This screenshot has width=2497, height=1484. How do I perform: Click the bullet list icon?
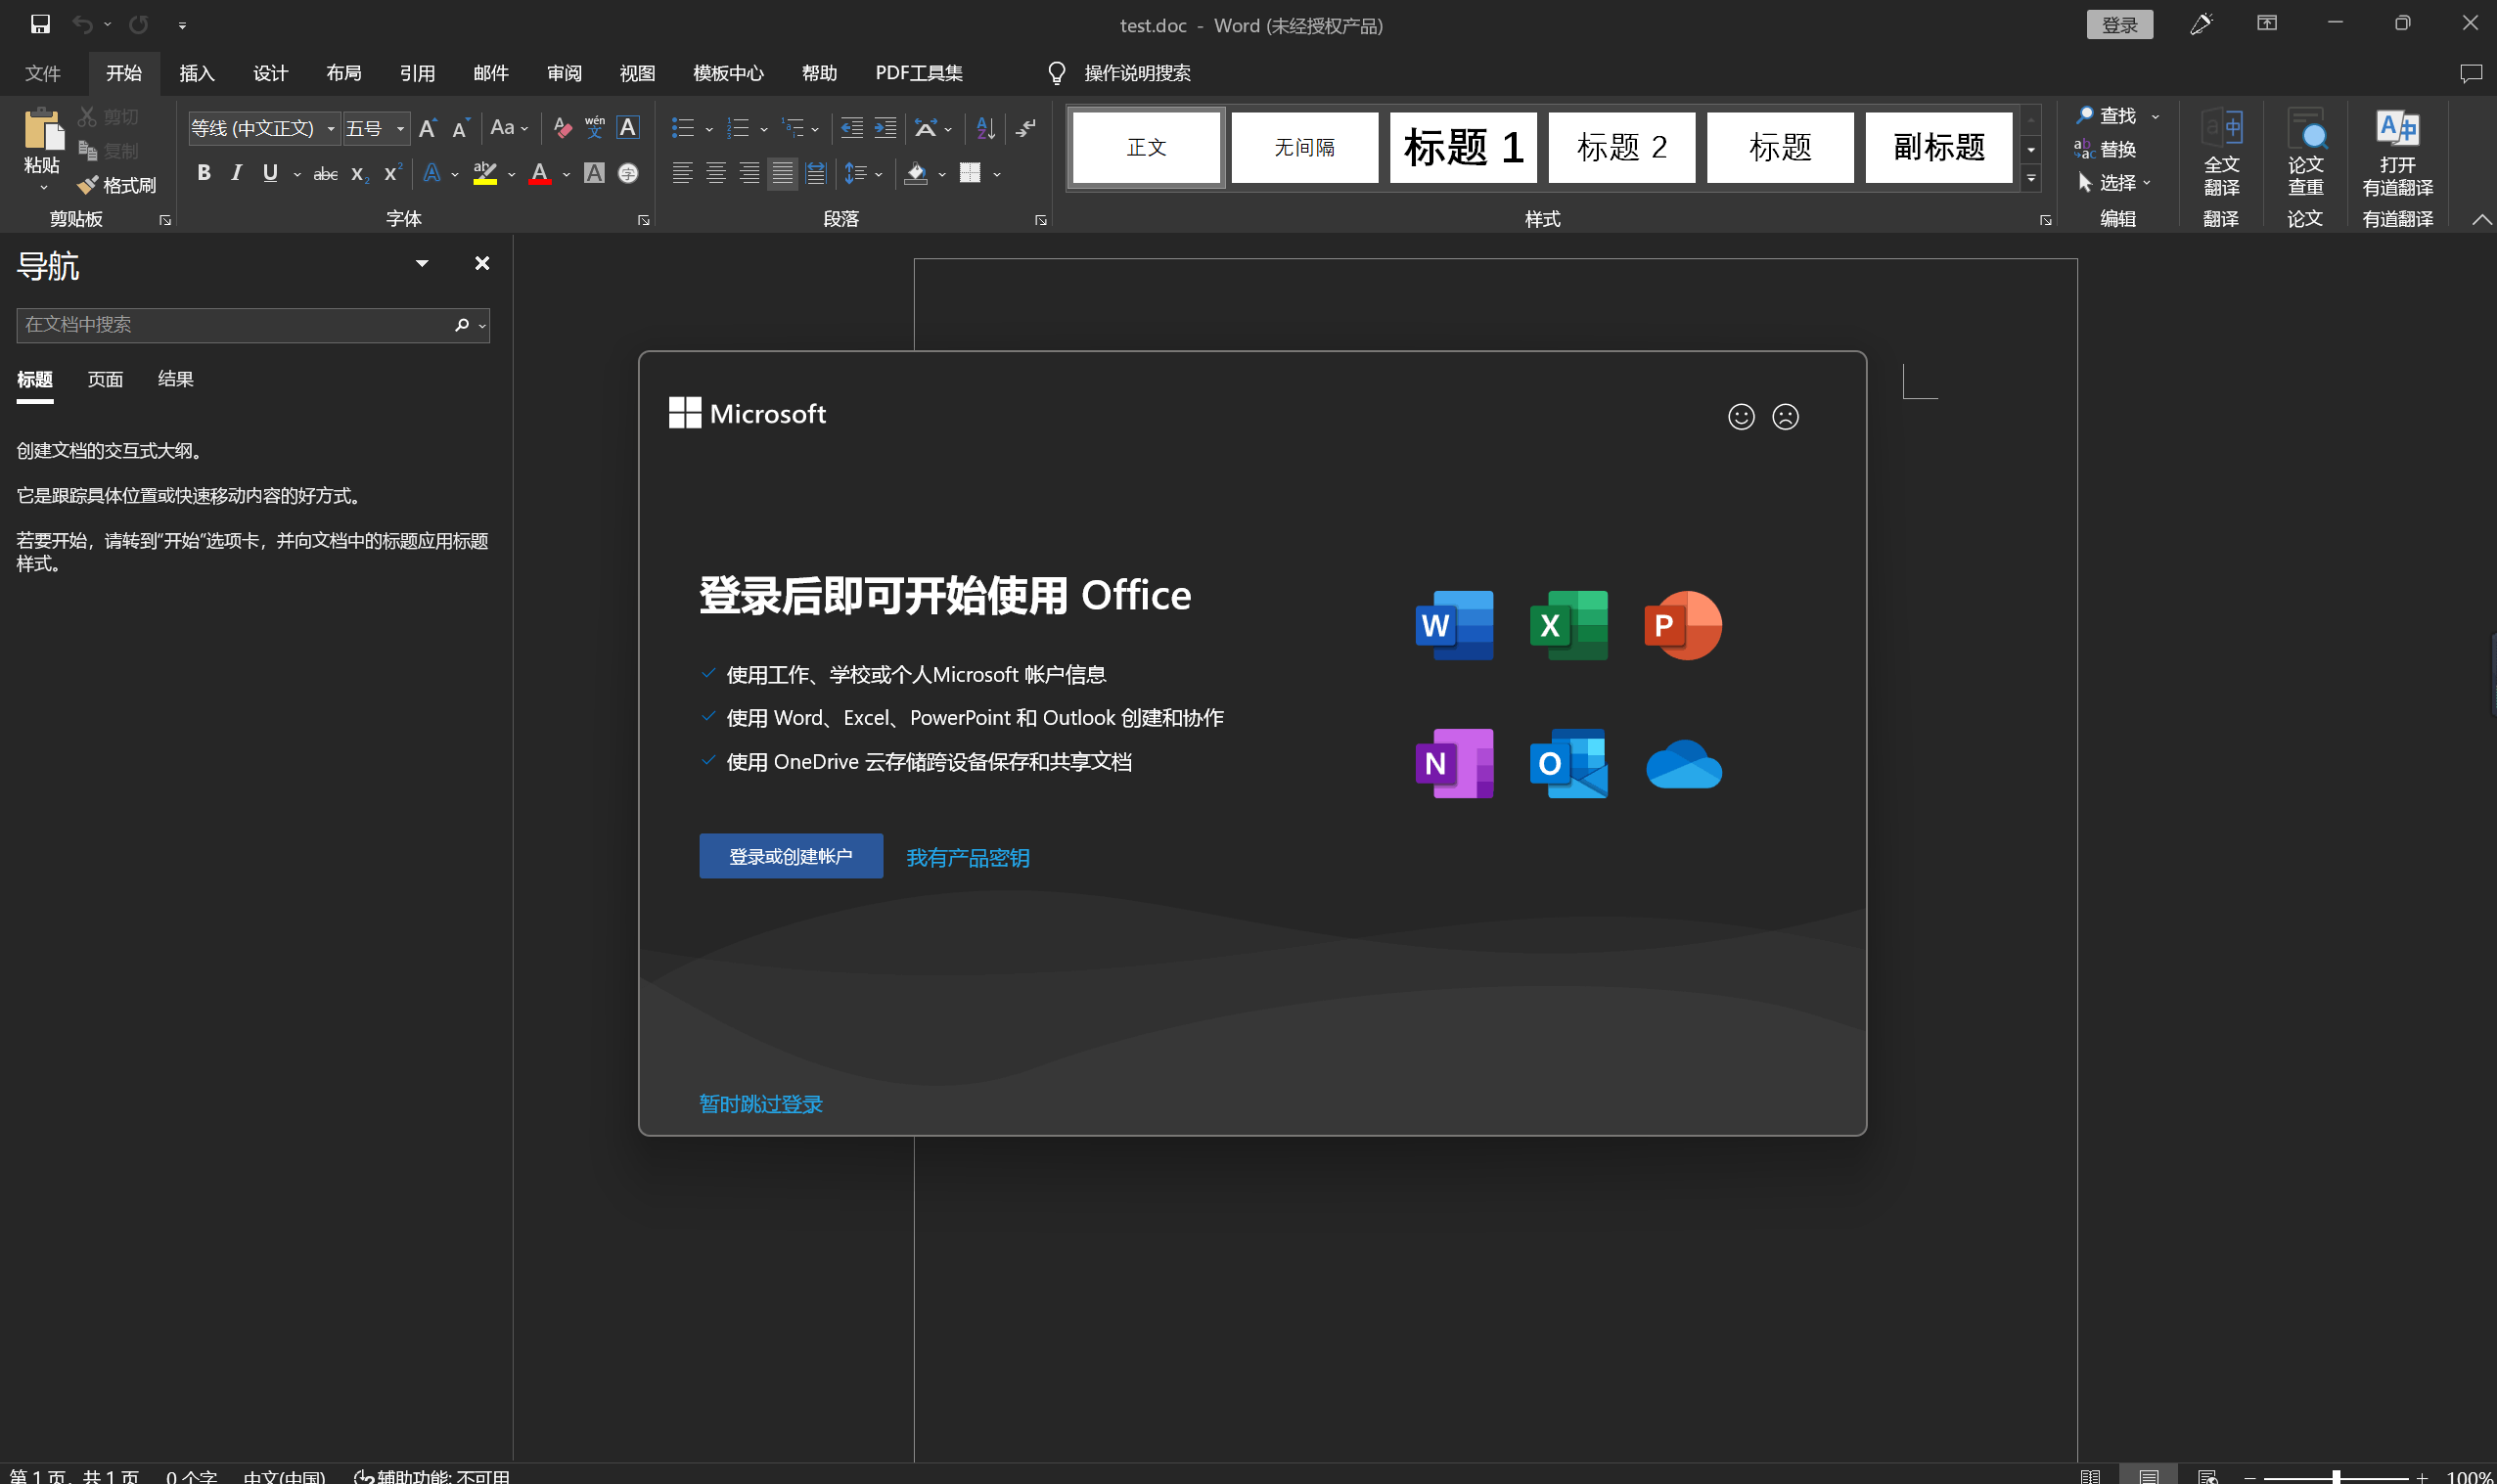coord(683,128)
